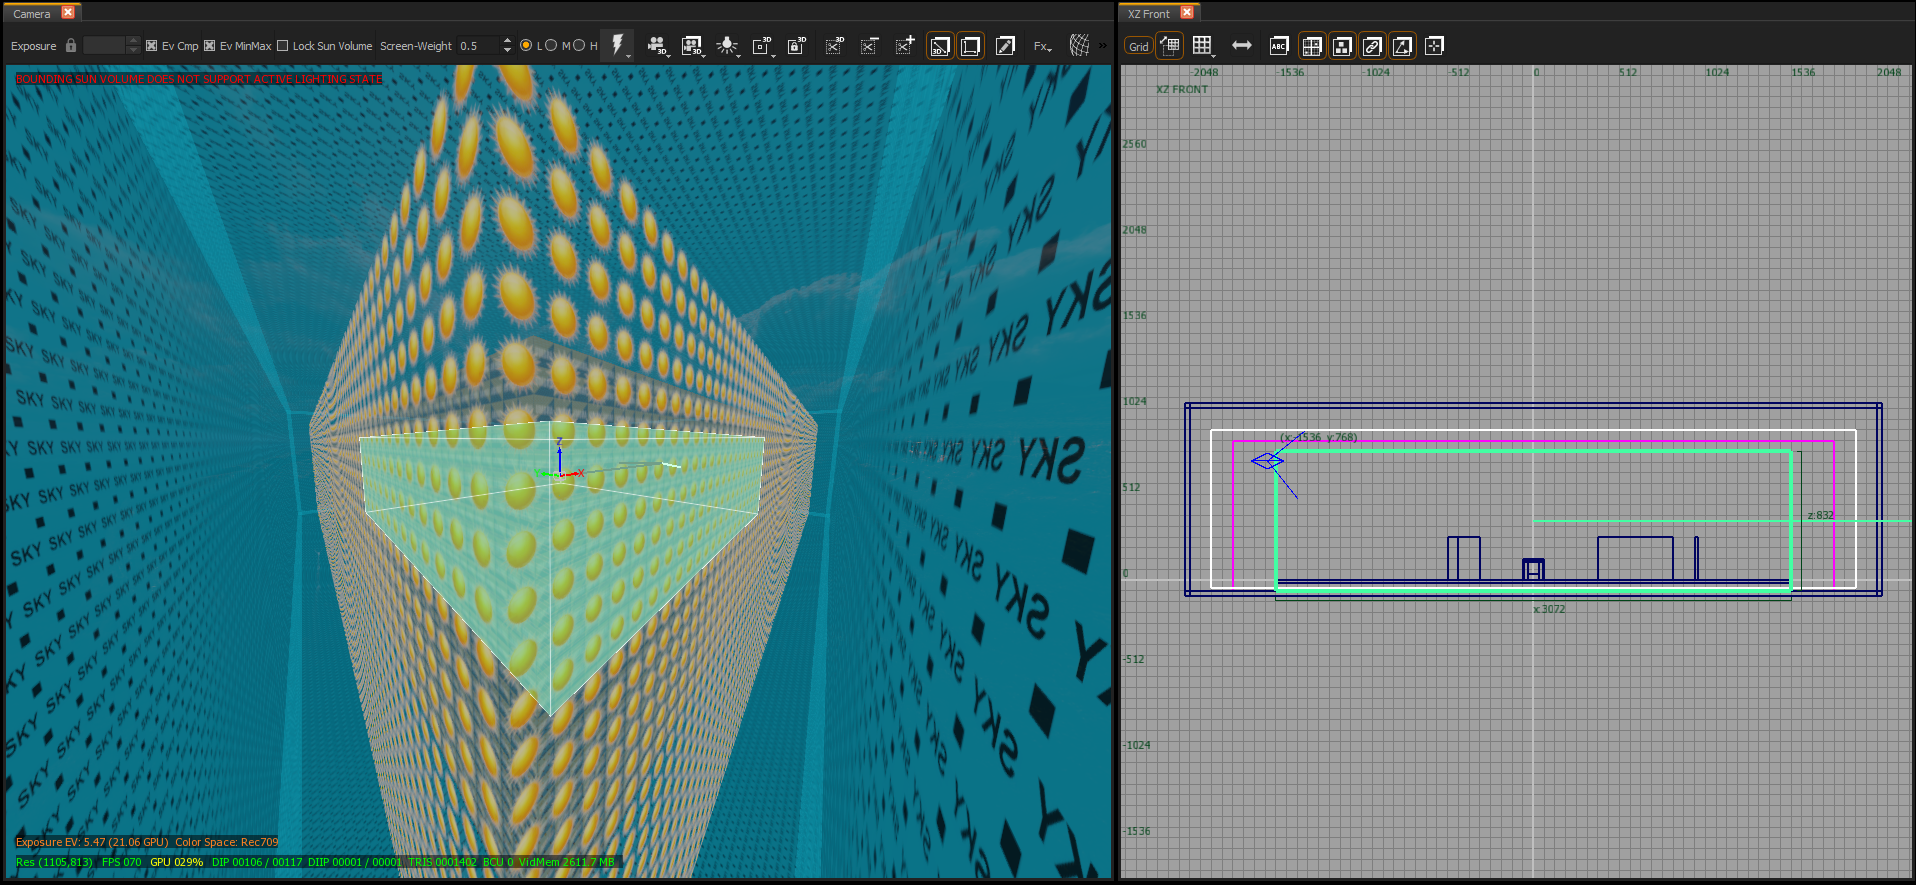Click the pencil edit icon in Camera toolbar

pos(1005,46)
